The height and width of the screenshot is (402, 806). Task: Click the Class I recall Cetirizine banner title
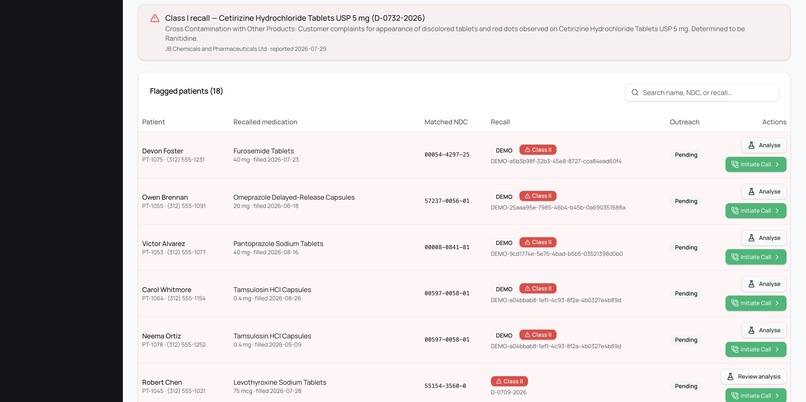coord(295,18)
